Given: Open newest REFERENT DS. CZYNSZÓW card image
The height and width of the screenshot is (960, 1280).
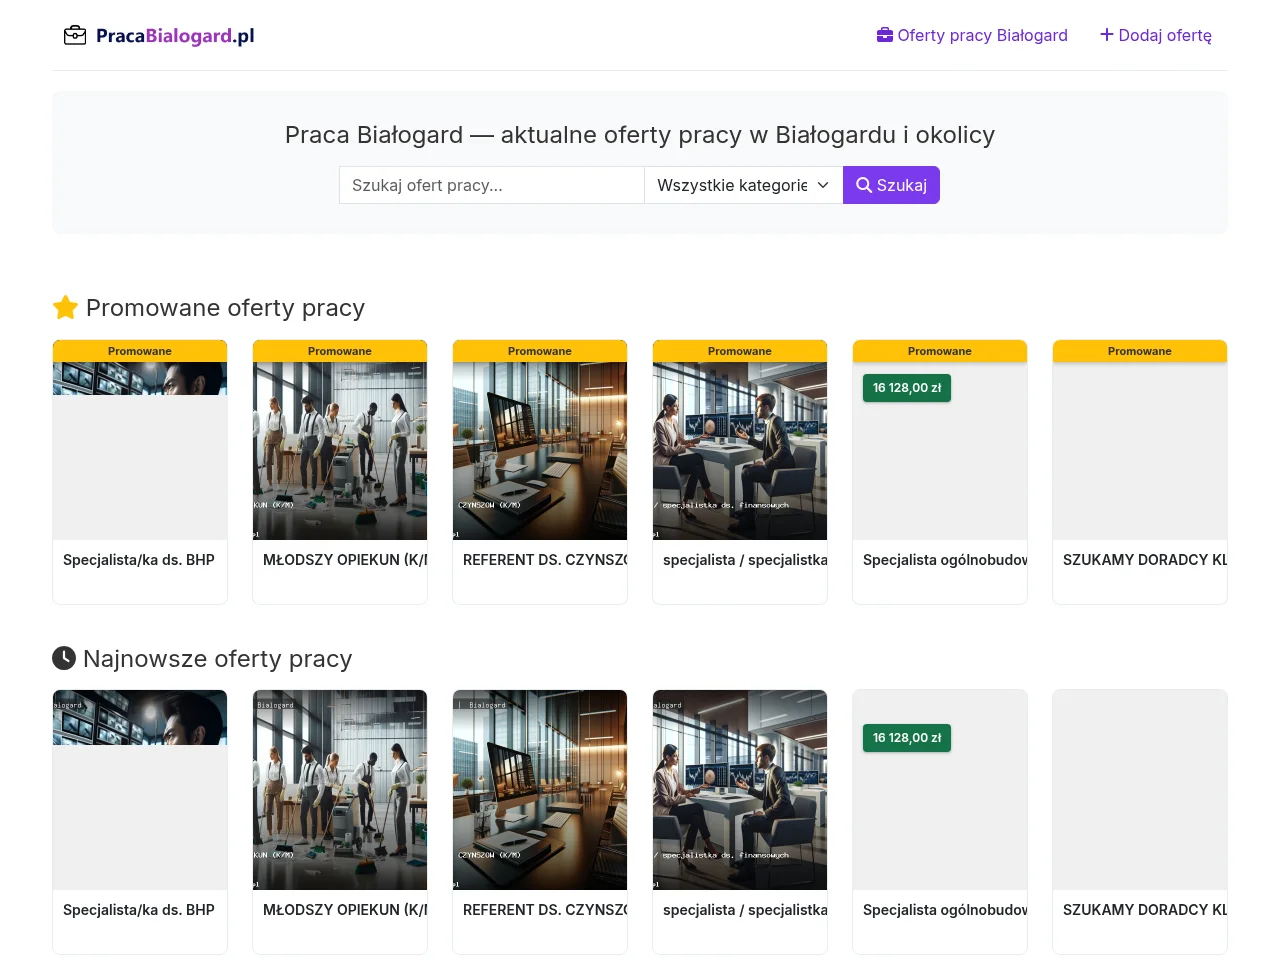Looking at the screenshot, I should [x=540, y=790].
